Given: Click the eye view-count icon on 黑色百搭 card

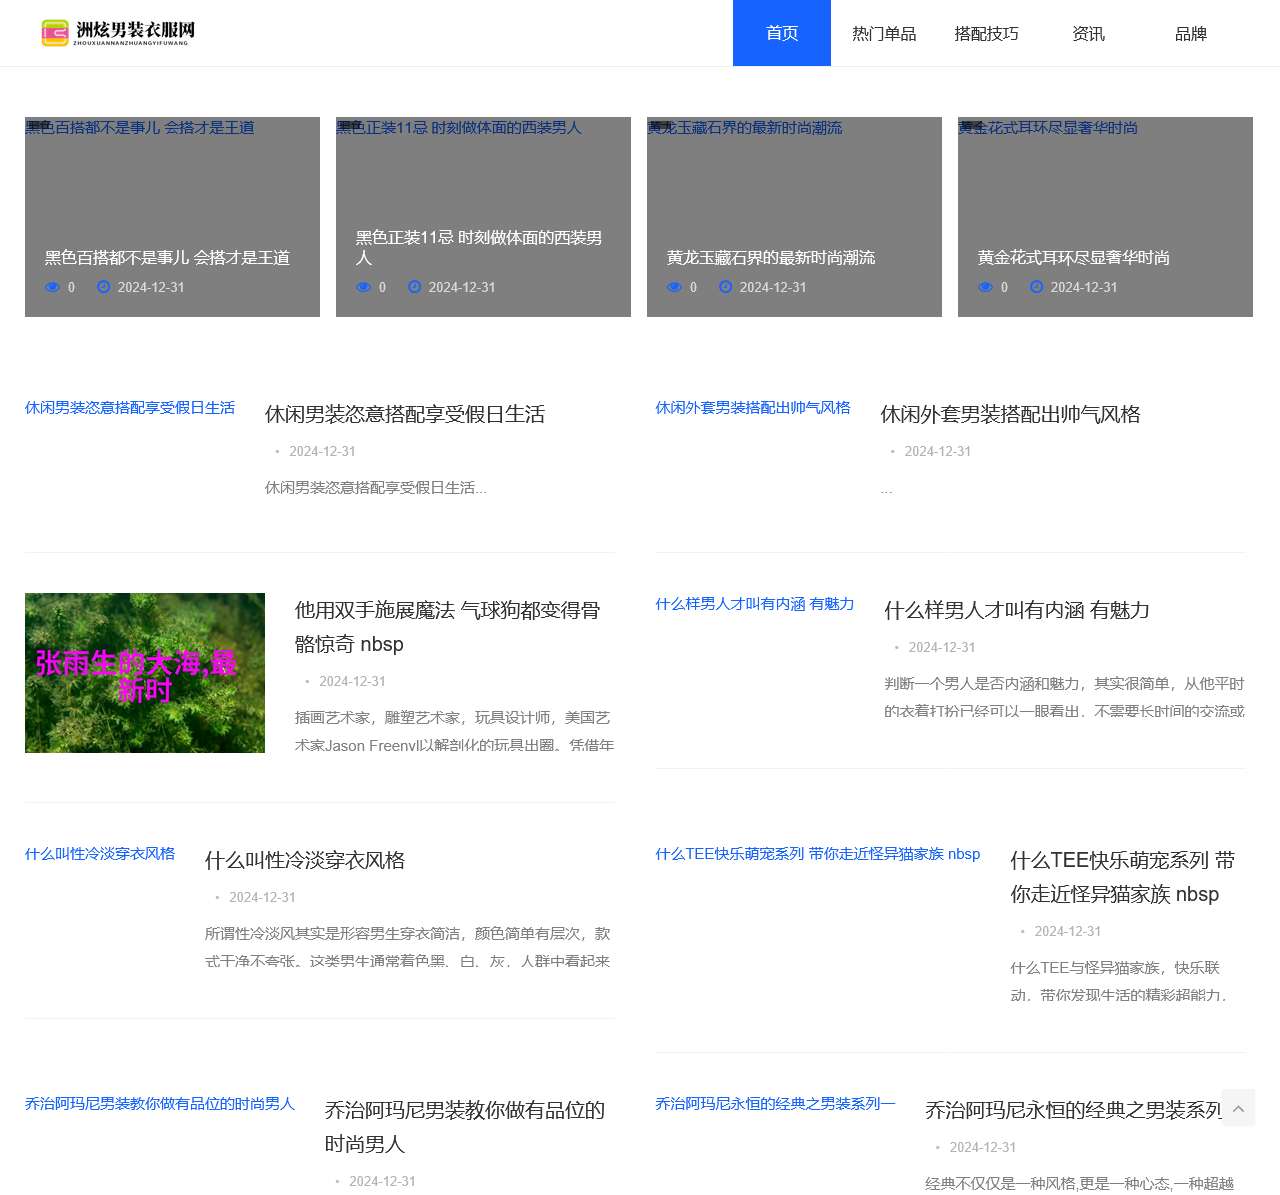Looking at the screenshot, I should [x=52, y=287].
